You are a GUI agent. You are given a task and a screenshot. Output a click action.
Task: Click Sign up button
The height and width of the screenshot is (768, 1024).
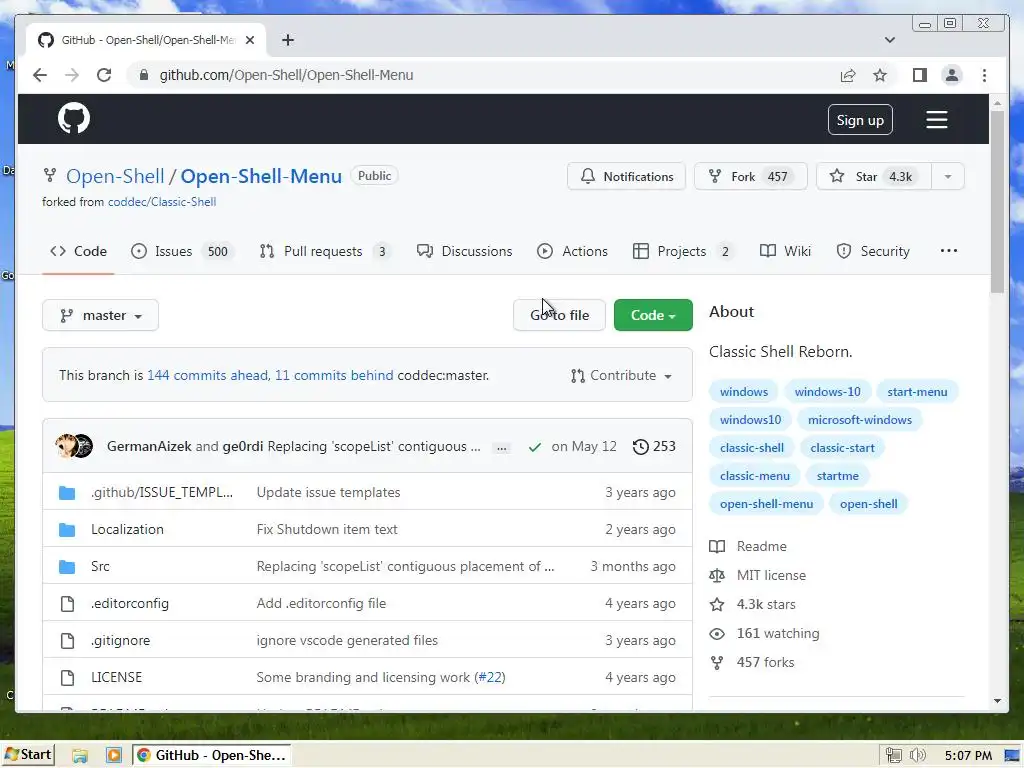(x=860, y=120)
